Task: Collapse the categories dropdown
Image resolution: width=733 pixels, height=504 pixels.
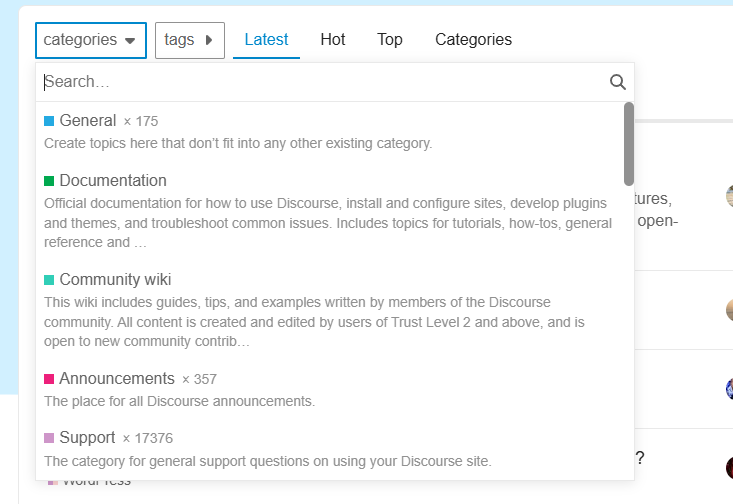Action: (x=91, y=40)
